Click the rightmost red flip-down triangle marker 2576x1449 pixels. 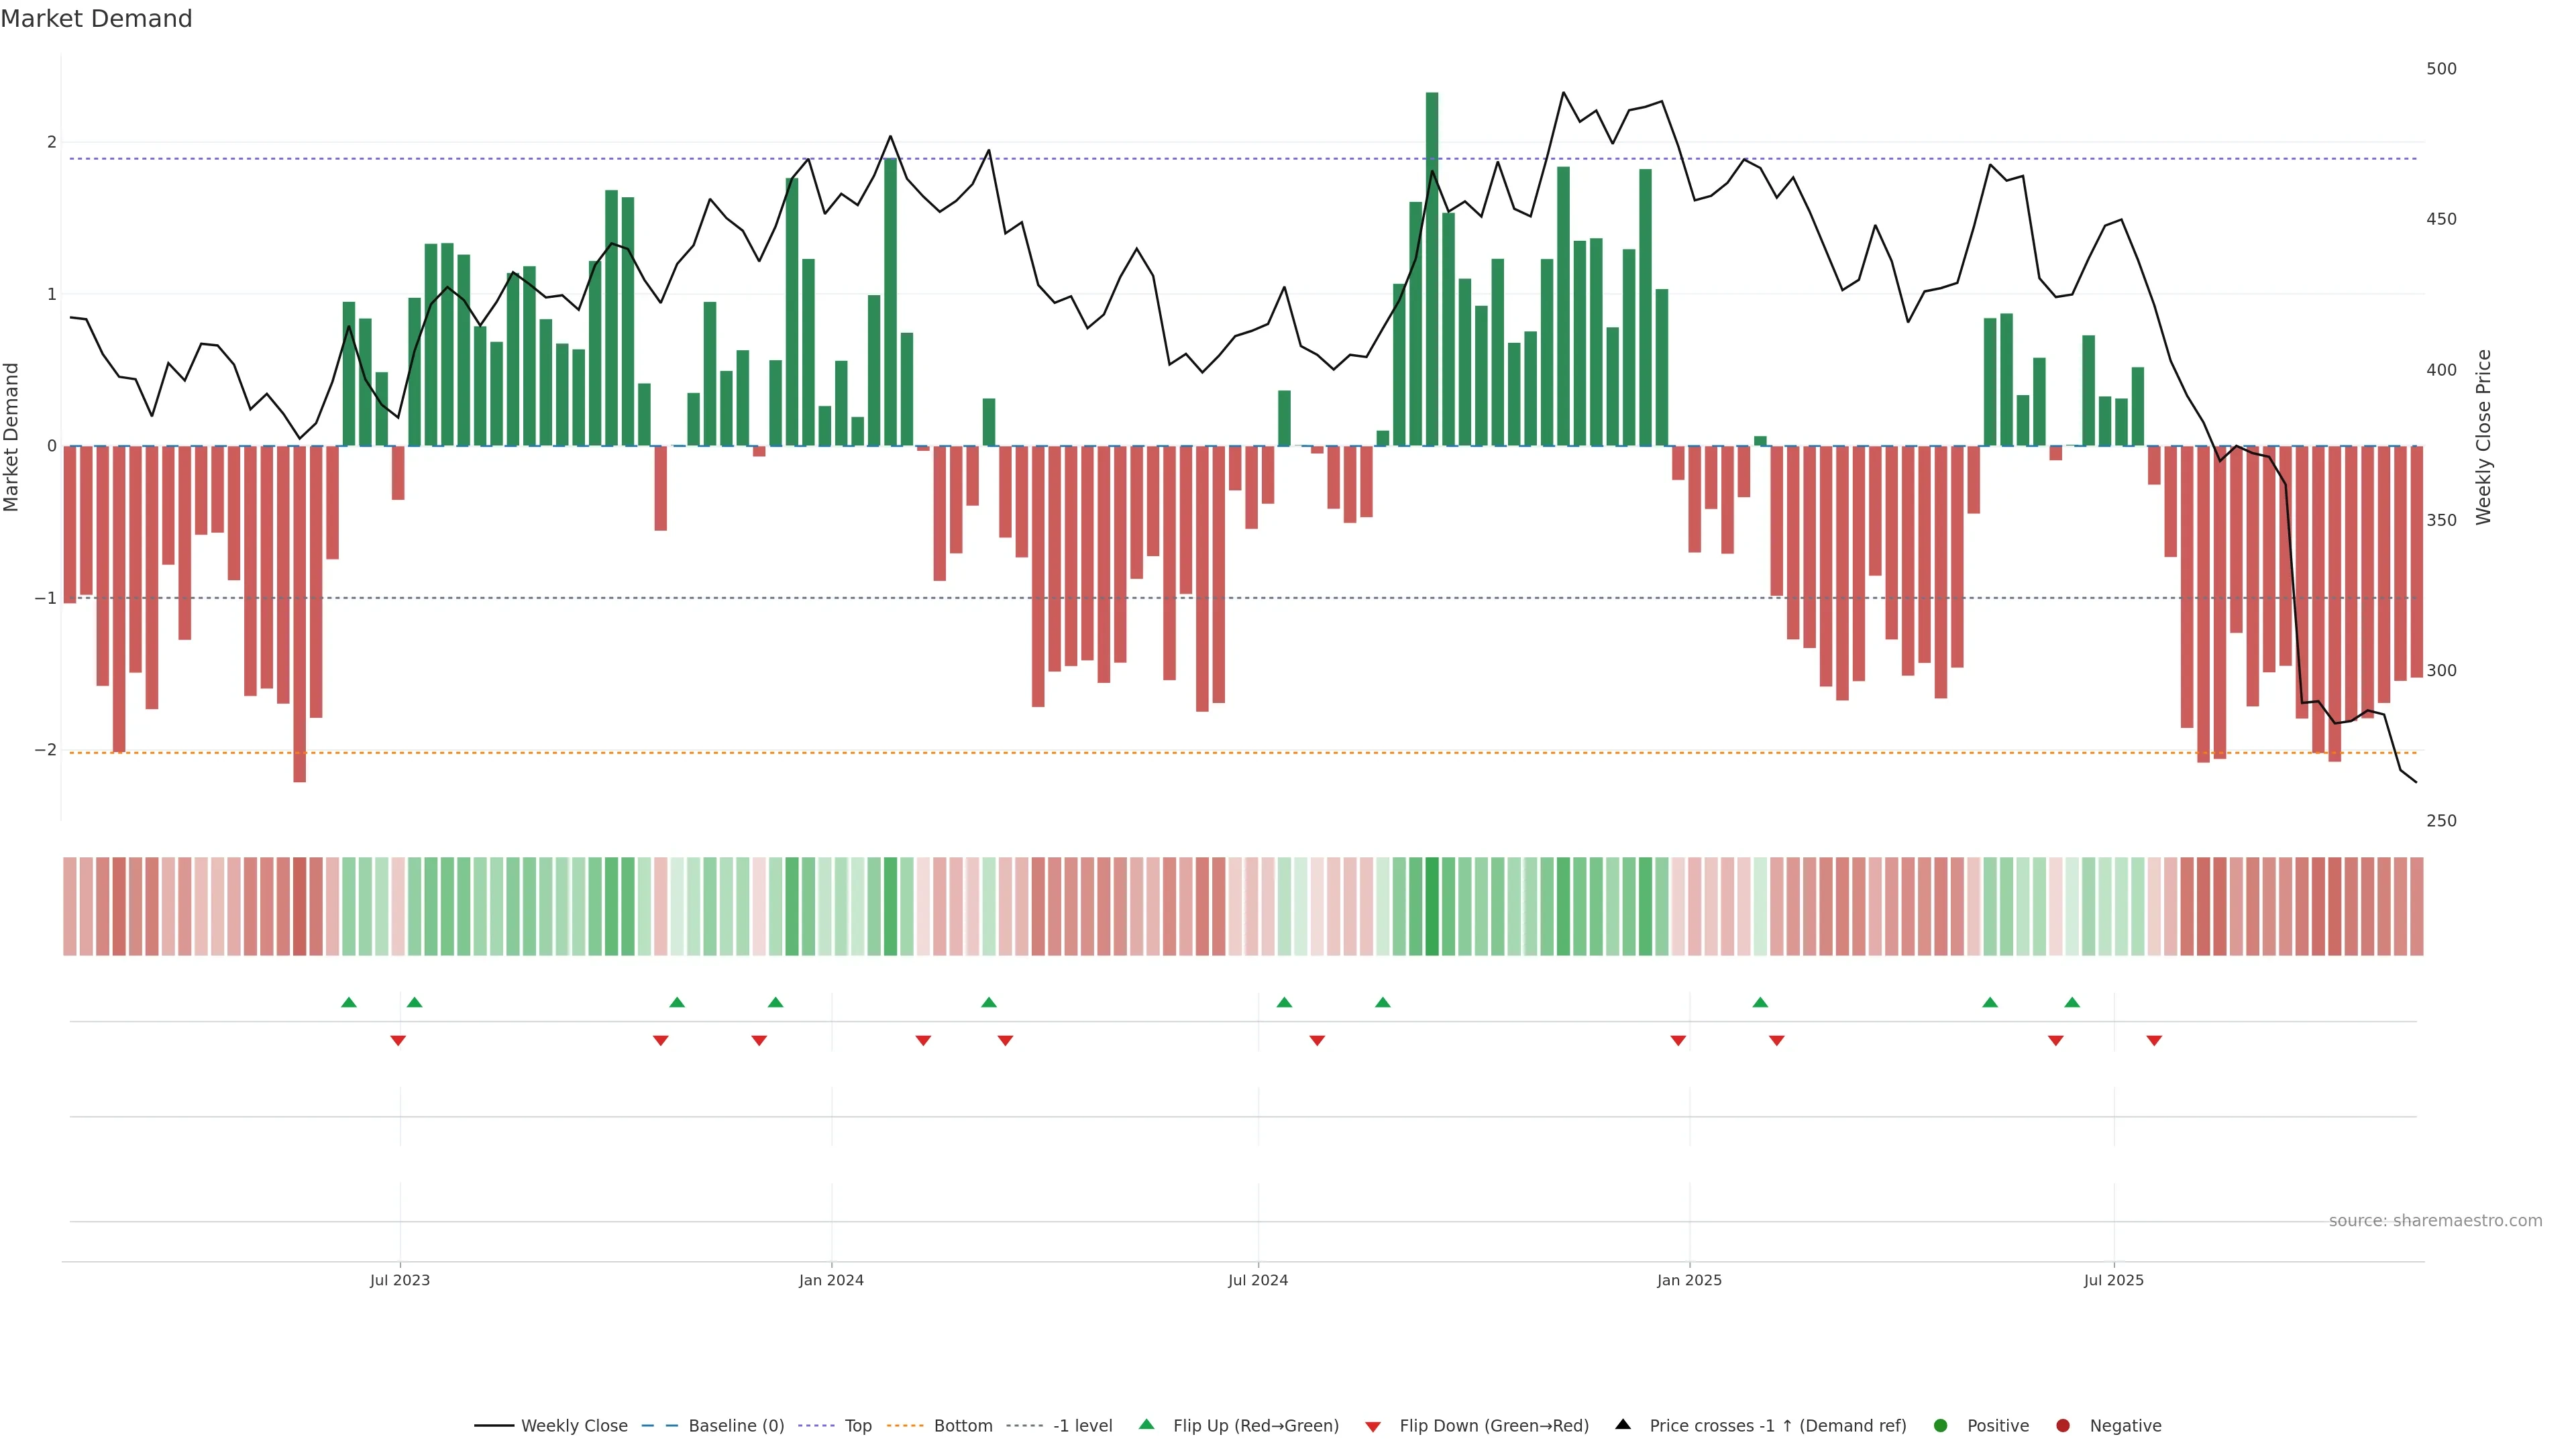click(2154, 1041)
